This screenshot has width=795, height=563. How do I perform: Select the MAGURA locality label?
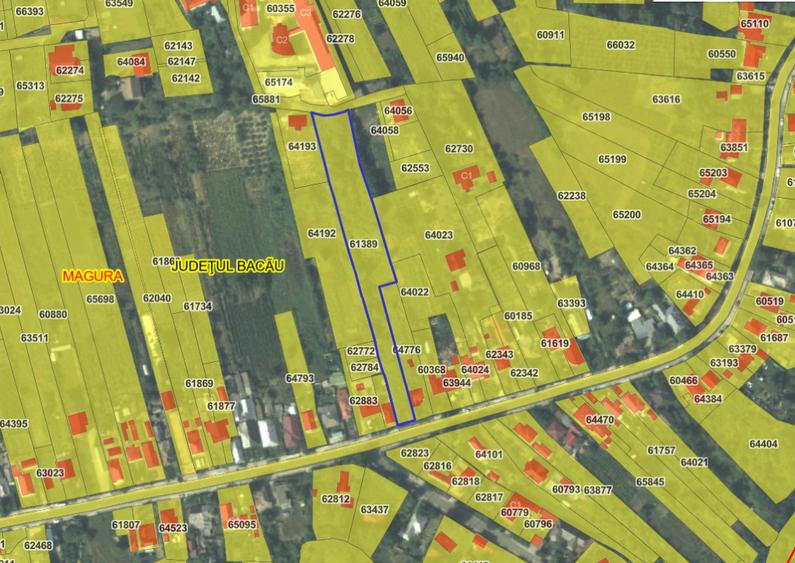93,276
